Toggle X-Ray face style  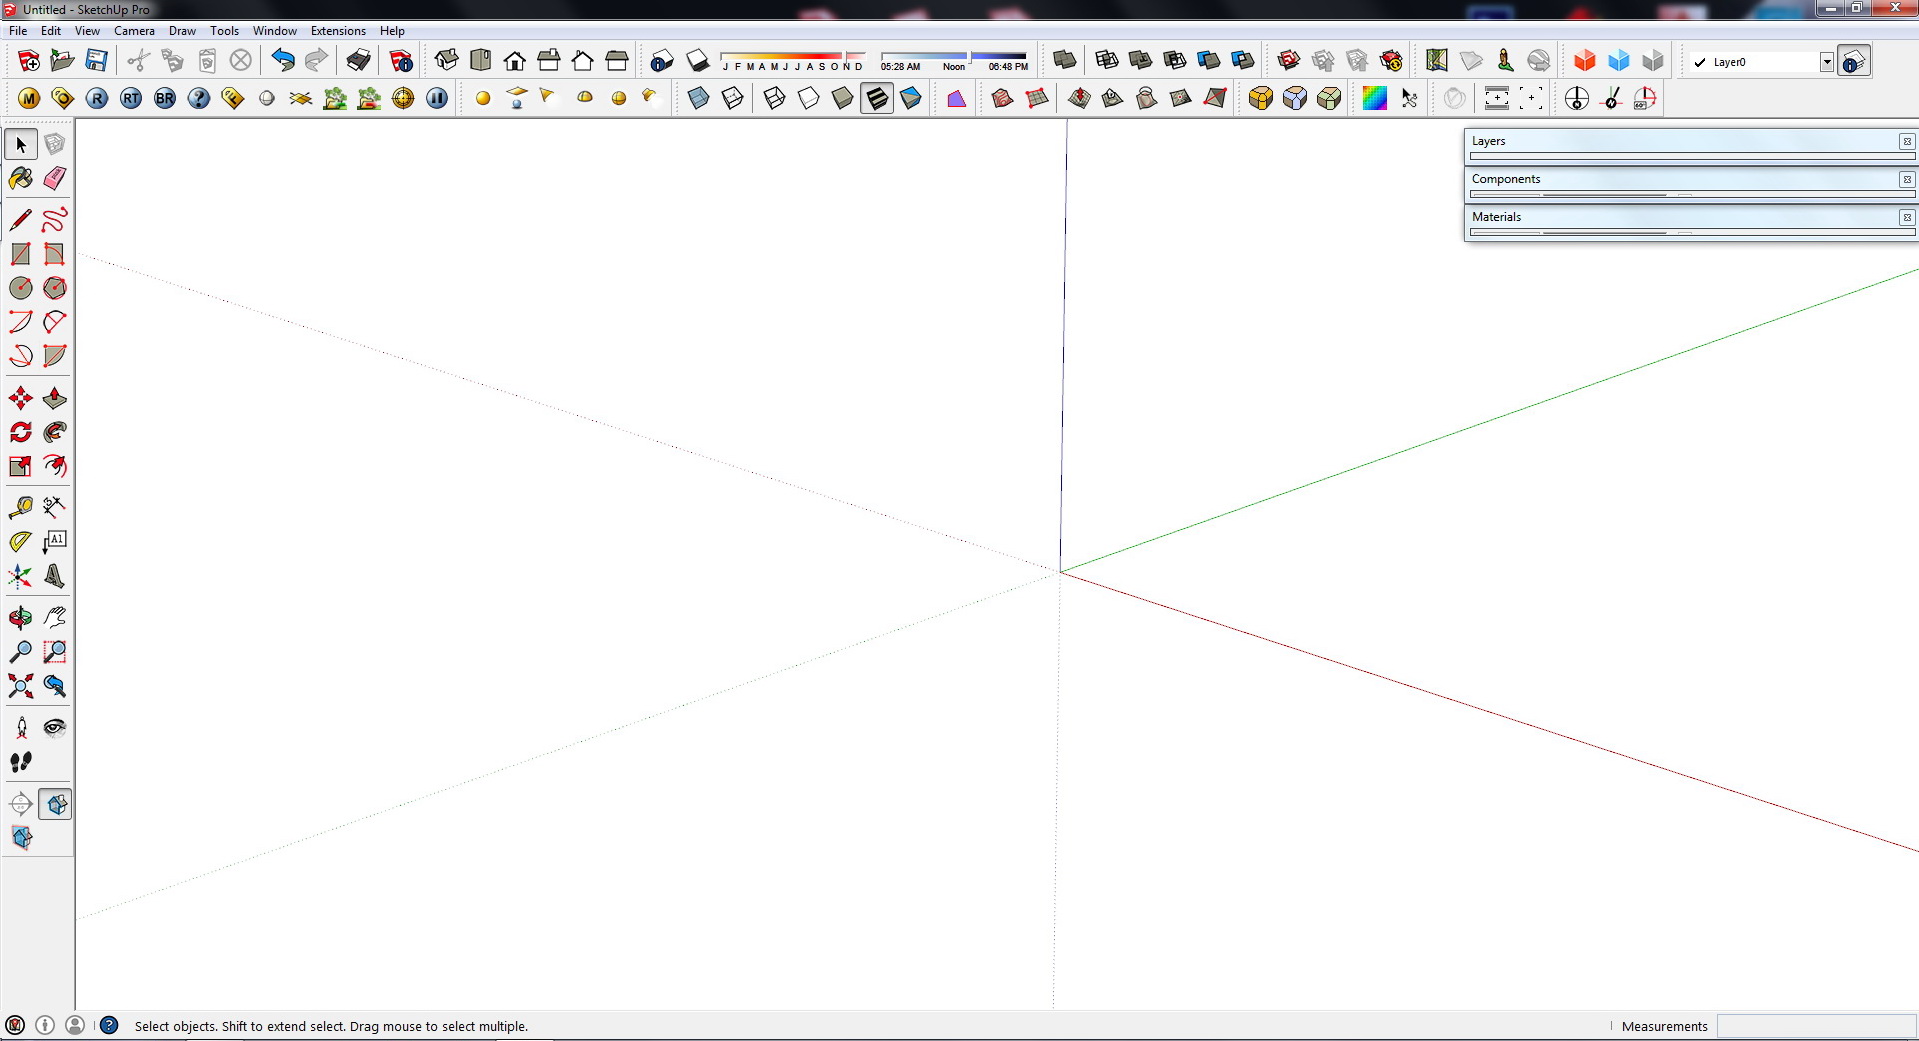(699, 99)
